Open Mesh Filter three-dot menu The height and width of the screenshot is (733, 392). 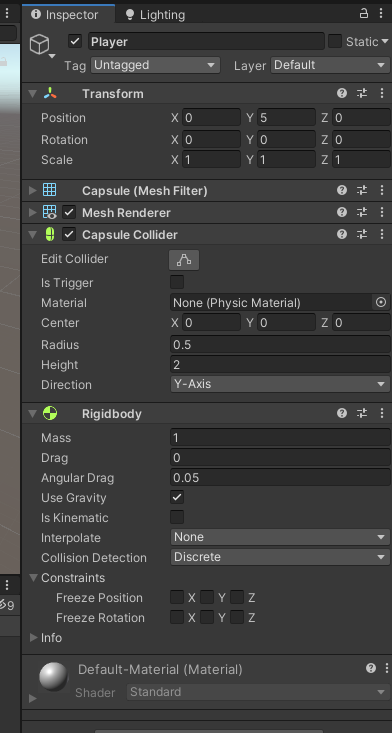(382, 190)
